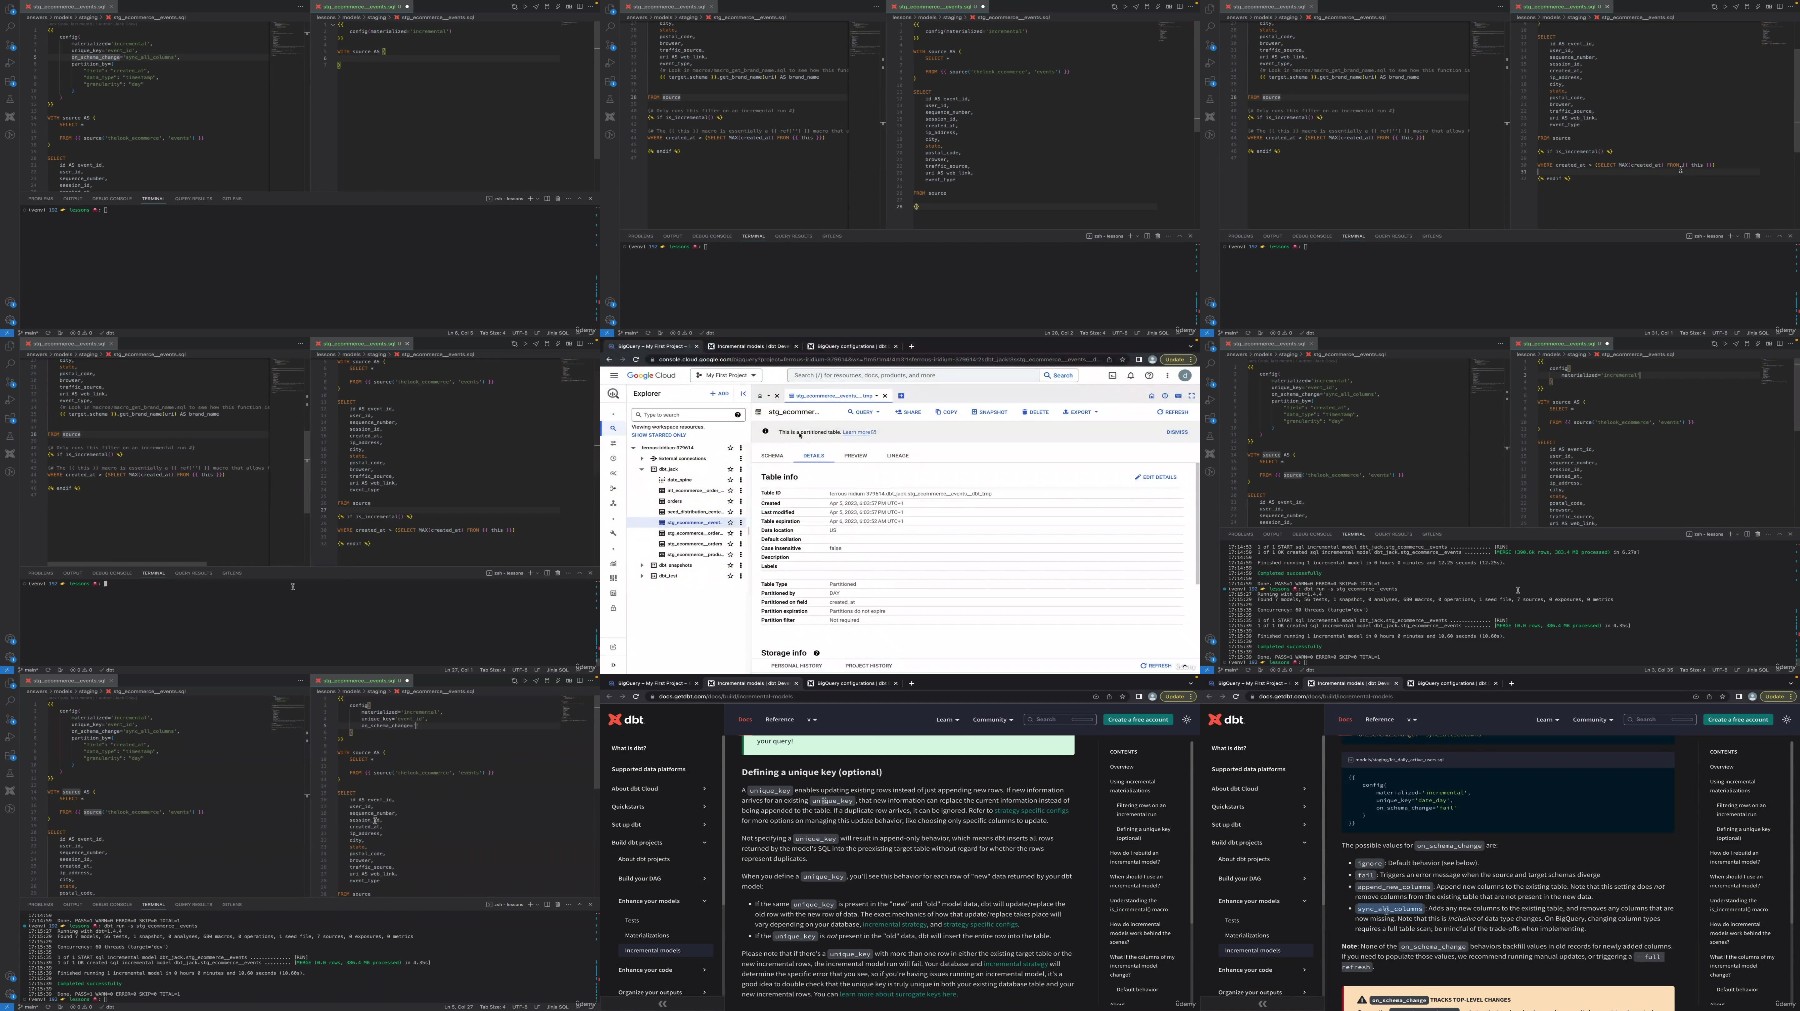
Task: Click the BigQuery logo icon above the sidebar
Action: (613, 393)
